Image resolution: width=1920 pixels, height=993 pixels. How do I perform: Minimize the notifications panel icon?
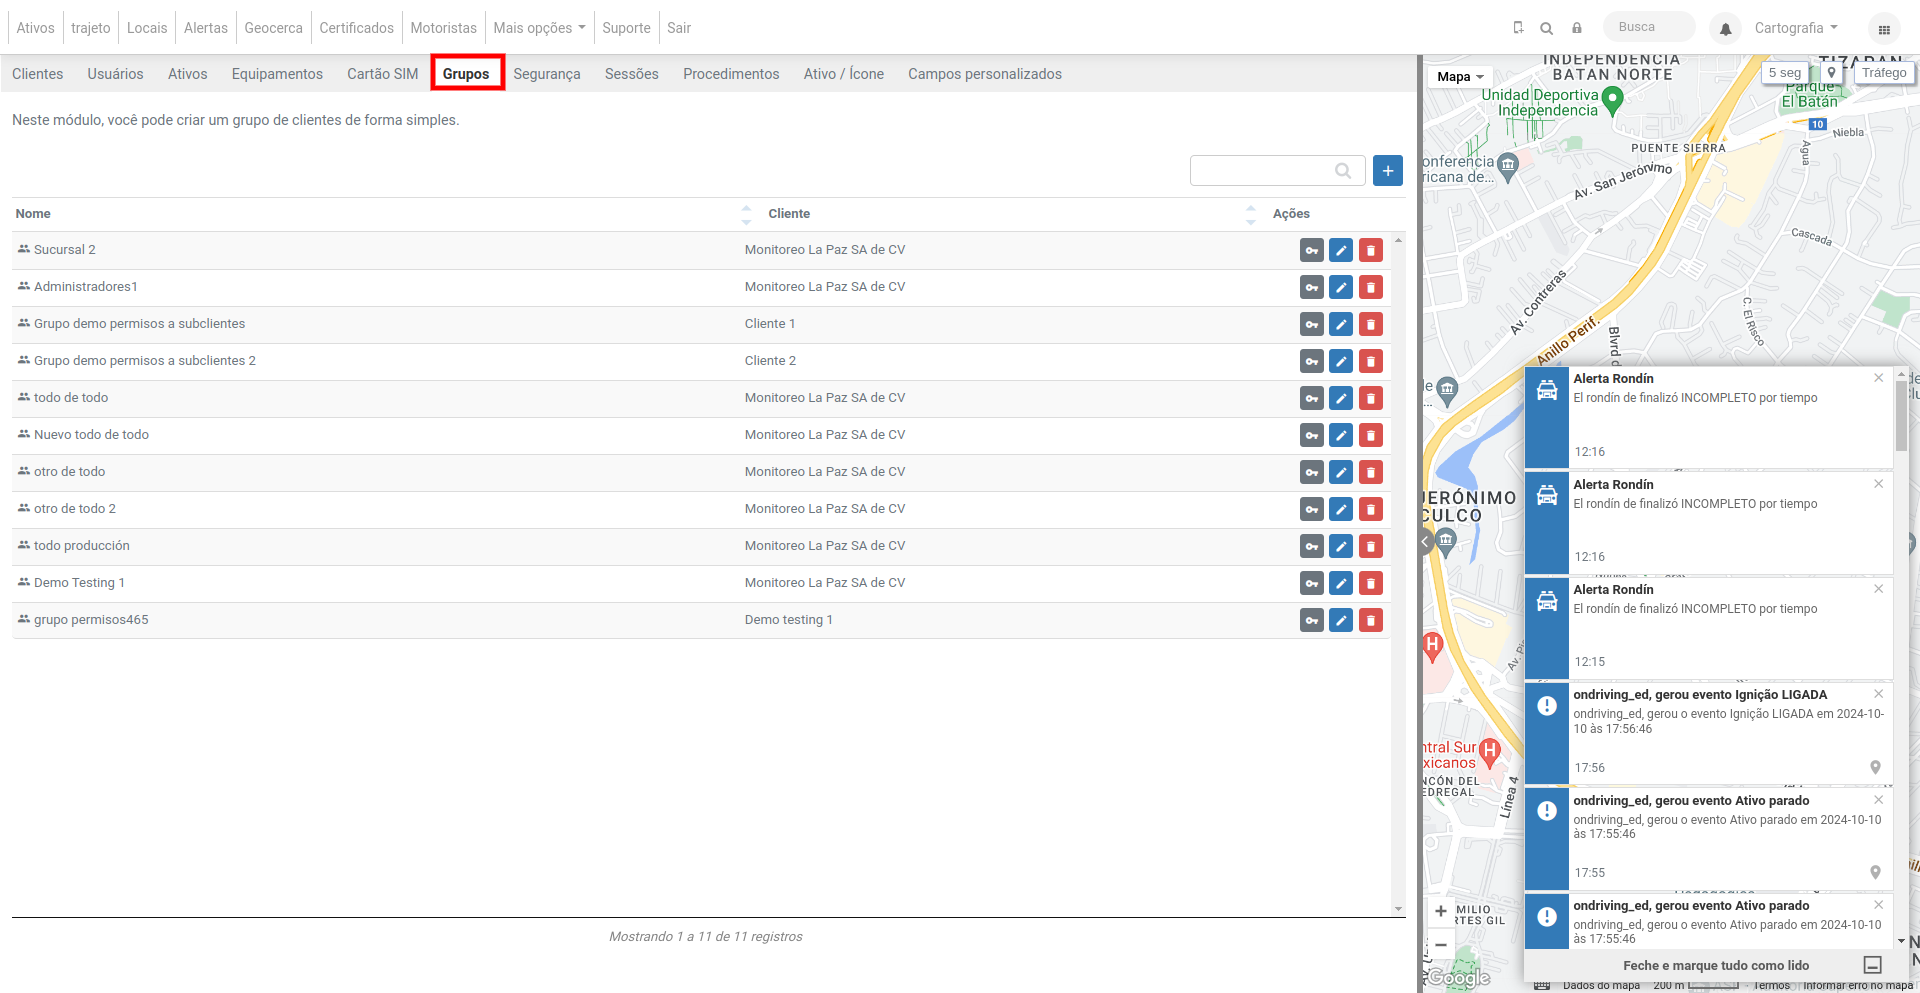[x=1873, y=965]
